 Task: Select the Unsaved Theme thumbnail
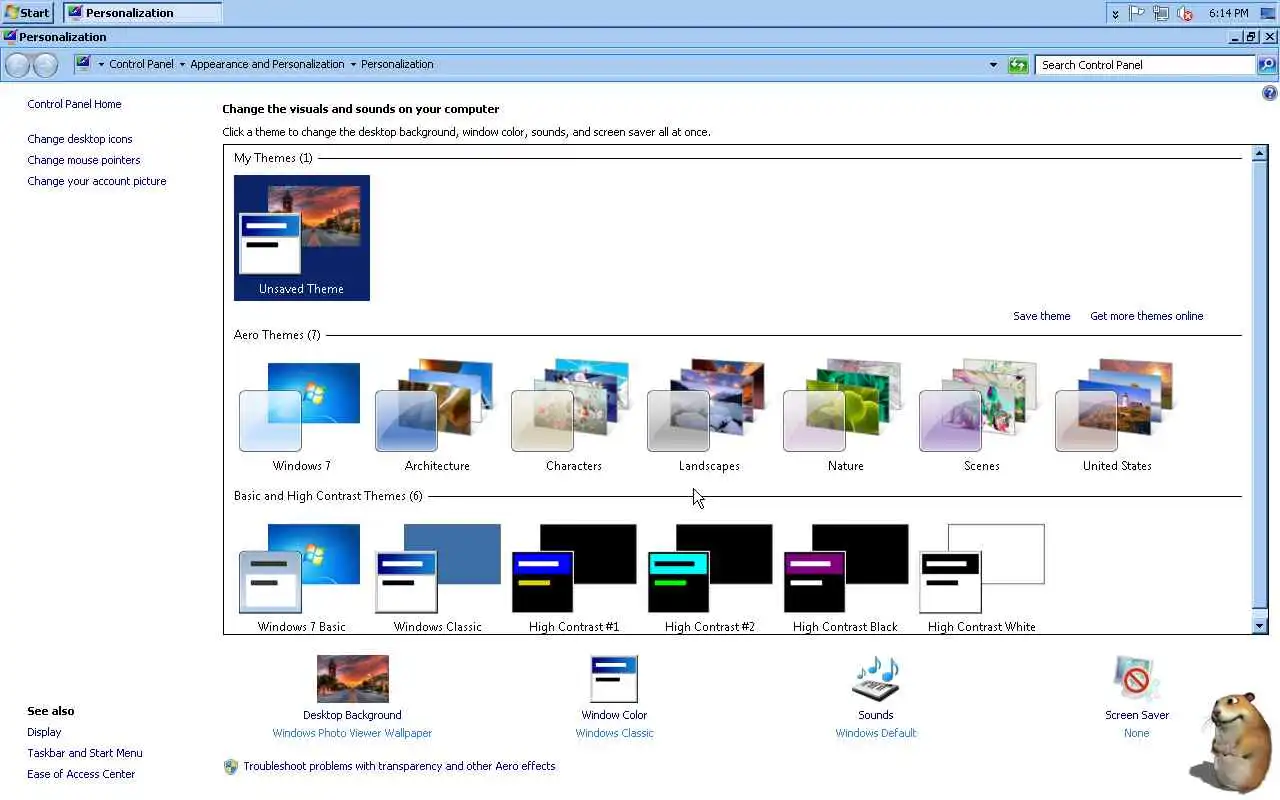[x=302, y=238]
